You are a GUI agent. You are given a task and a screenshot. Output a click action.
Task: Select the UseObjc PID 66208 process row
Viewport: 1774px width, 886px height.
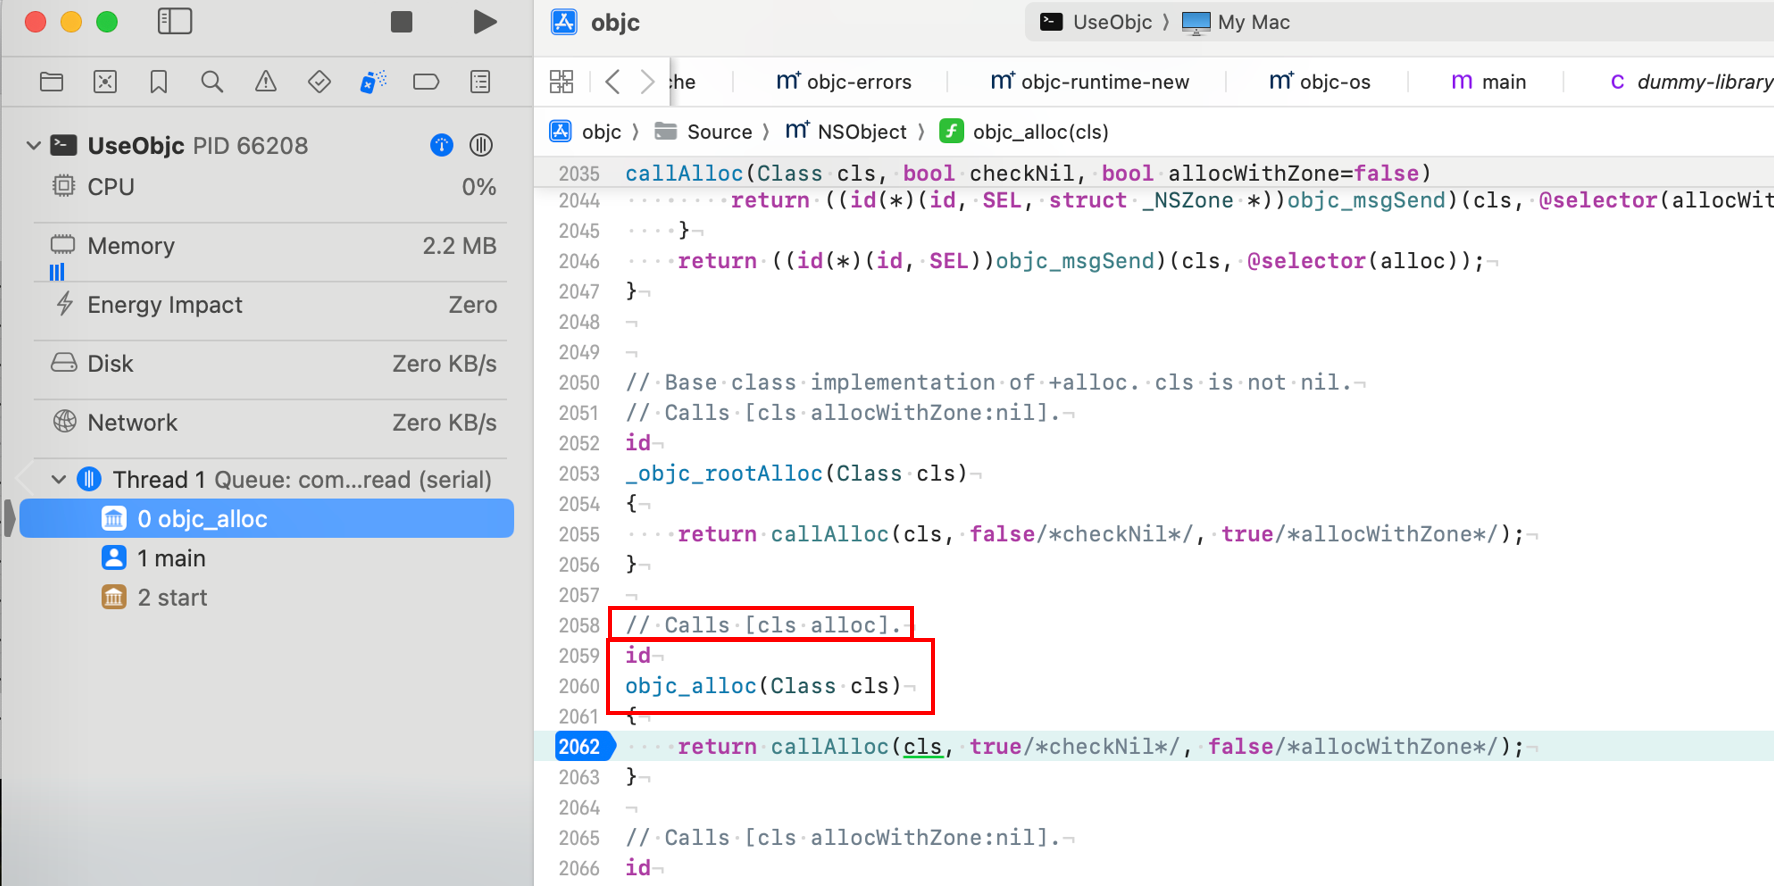266,146
